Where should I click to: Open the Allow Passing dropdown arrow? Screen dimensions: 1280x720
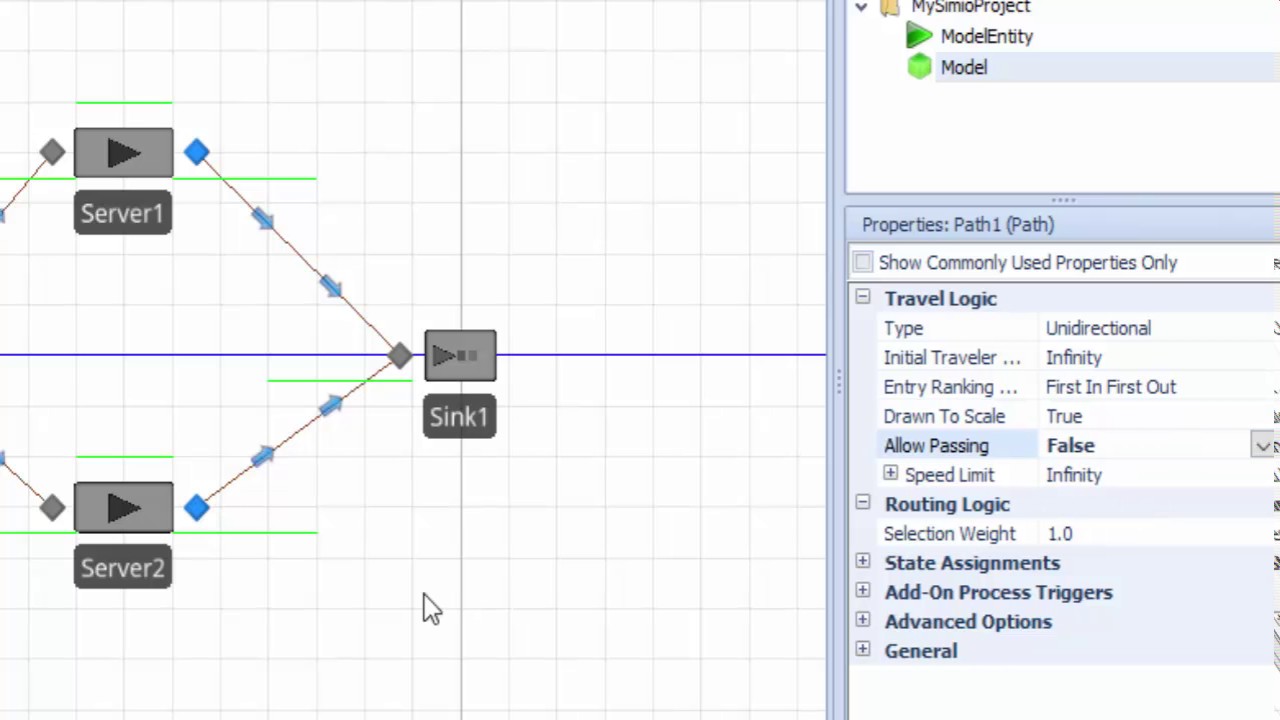(1263, 446)
